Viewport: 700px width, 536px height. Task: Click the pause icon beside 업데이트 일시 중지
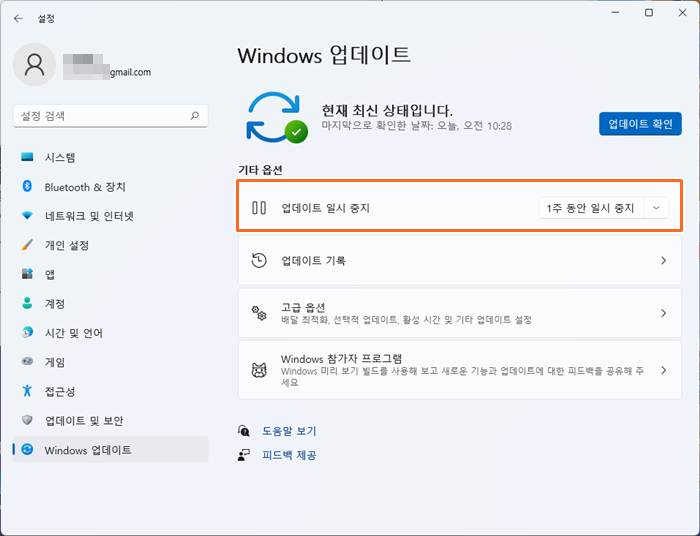(259, 208)
